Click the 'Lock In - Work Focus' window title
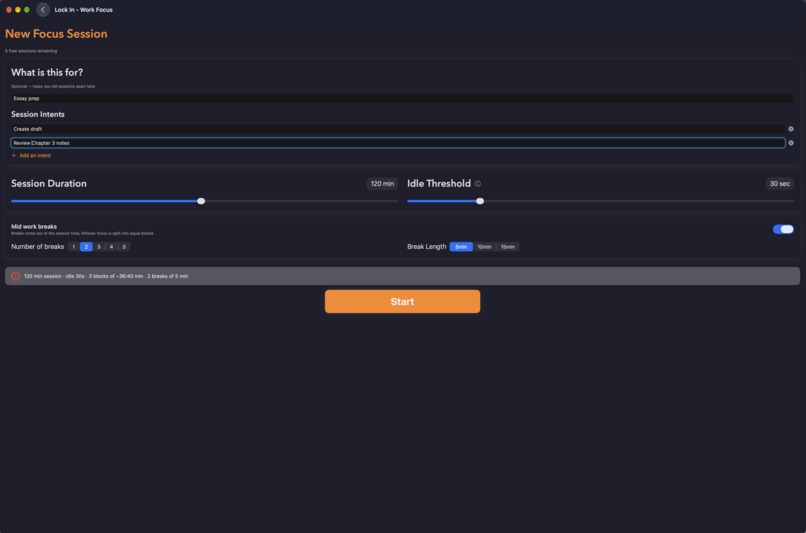 [x=83, y=10]
